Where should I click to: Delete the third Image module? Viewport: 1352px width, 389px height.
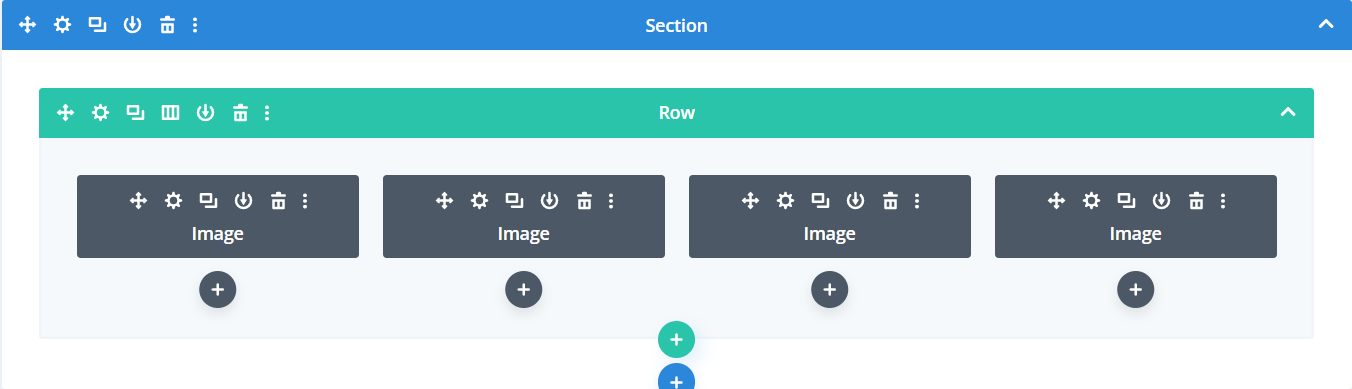coord(890,201)
